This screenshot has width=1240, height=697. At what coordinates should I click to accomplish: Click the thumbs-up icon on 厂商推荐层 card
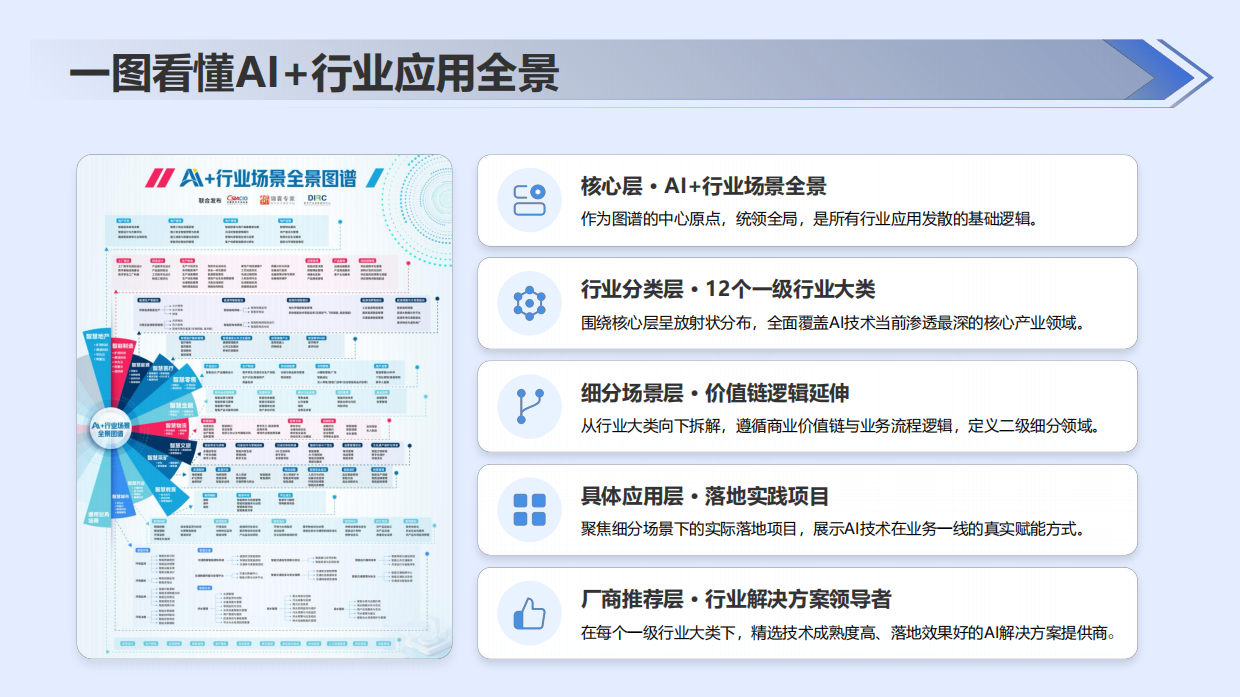click(530, 614)
